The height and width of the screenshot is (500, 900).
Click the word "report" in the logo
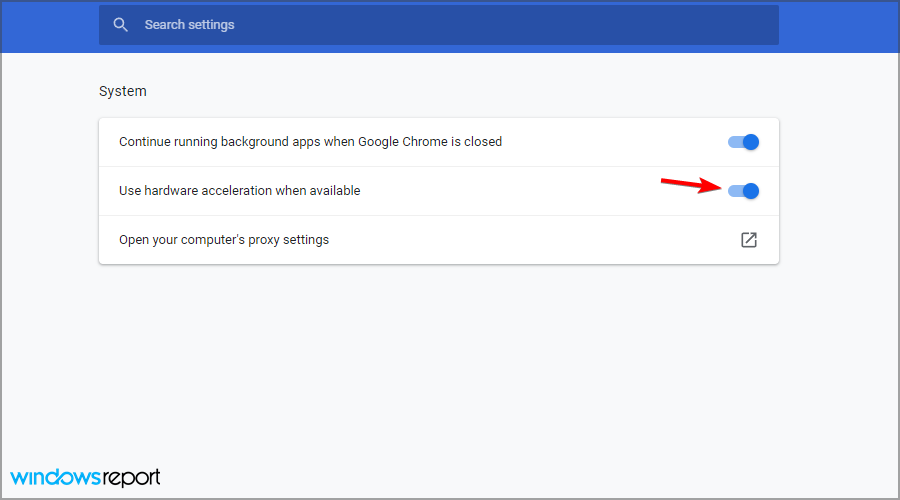[131, 478]
